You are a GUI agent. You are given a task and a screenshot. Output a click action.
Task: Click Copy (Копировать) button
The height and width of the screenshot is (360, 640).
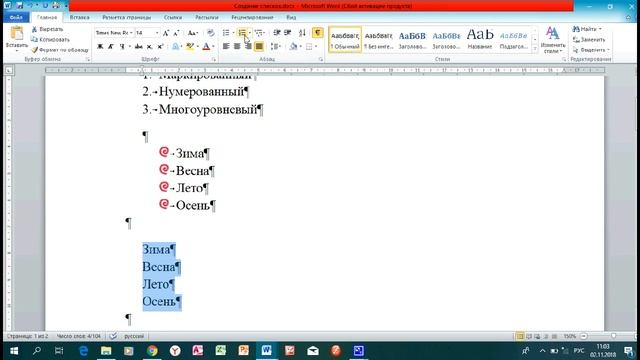tap(50, 40)
